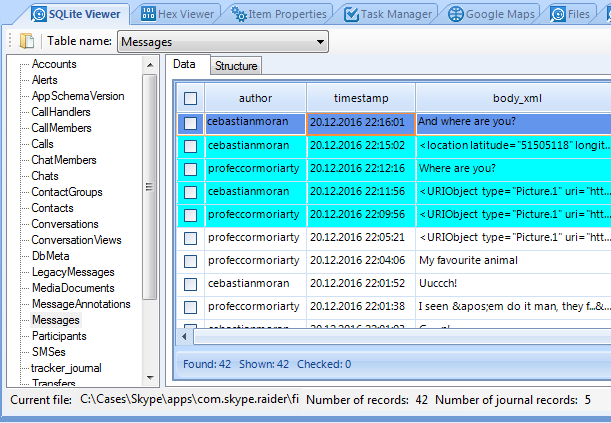Open the Structure tab
The image size is (611, 423).
236,66
